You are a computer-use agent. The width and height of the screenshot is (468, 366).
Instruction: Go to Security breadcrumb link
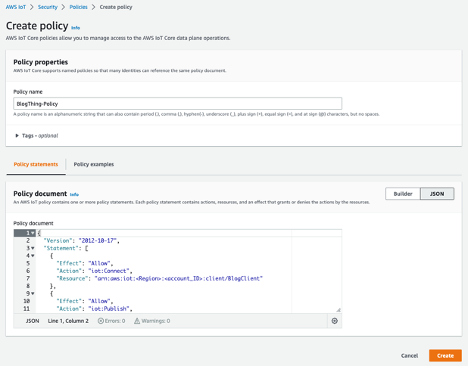pos(48,7)
